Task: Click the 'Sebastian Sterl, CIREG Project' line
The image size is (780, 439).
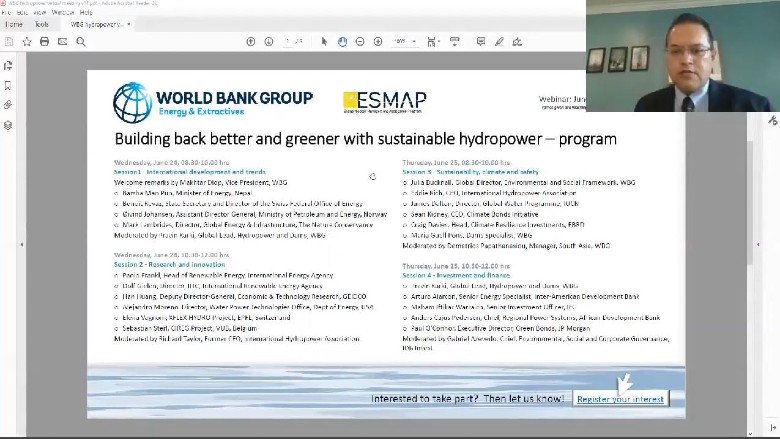Action: 185,329
